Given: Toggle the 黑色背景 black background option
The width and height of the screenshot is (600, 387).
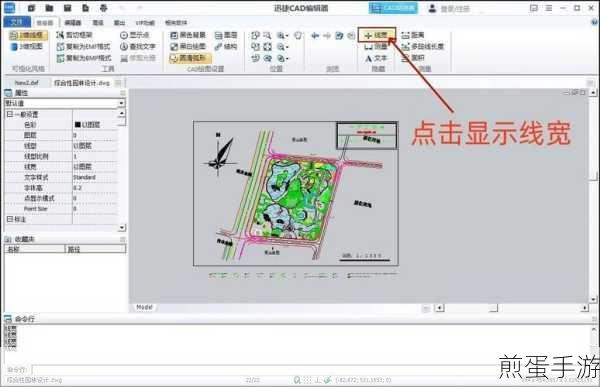Looking at the screenshot, I should (188, 35).
